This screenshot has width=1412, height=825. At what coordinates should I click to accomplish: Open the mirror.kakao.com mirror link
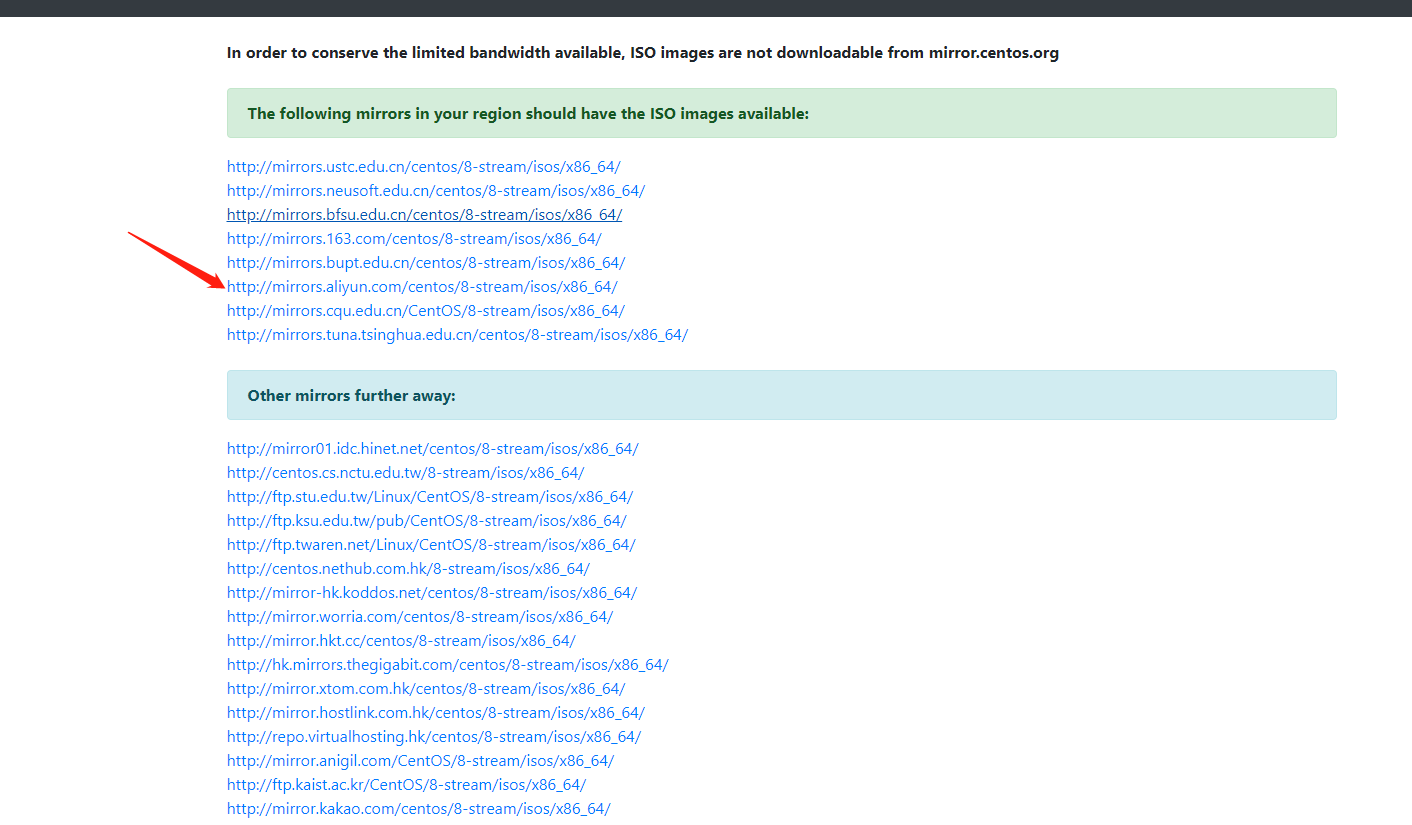(x=418, y=809)
